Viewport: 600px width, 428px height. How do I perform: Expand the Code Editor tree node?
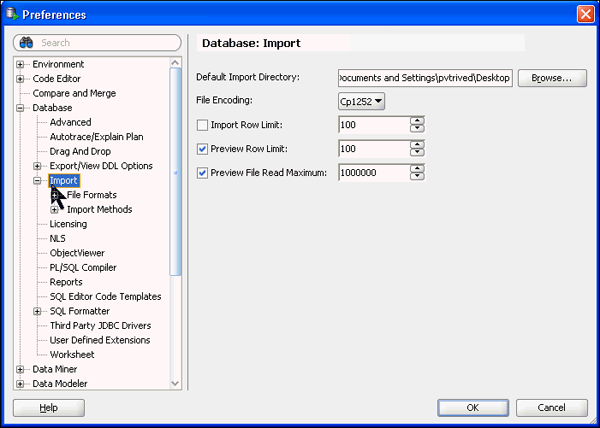(x=20, y=79)
